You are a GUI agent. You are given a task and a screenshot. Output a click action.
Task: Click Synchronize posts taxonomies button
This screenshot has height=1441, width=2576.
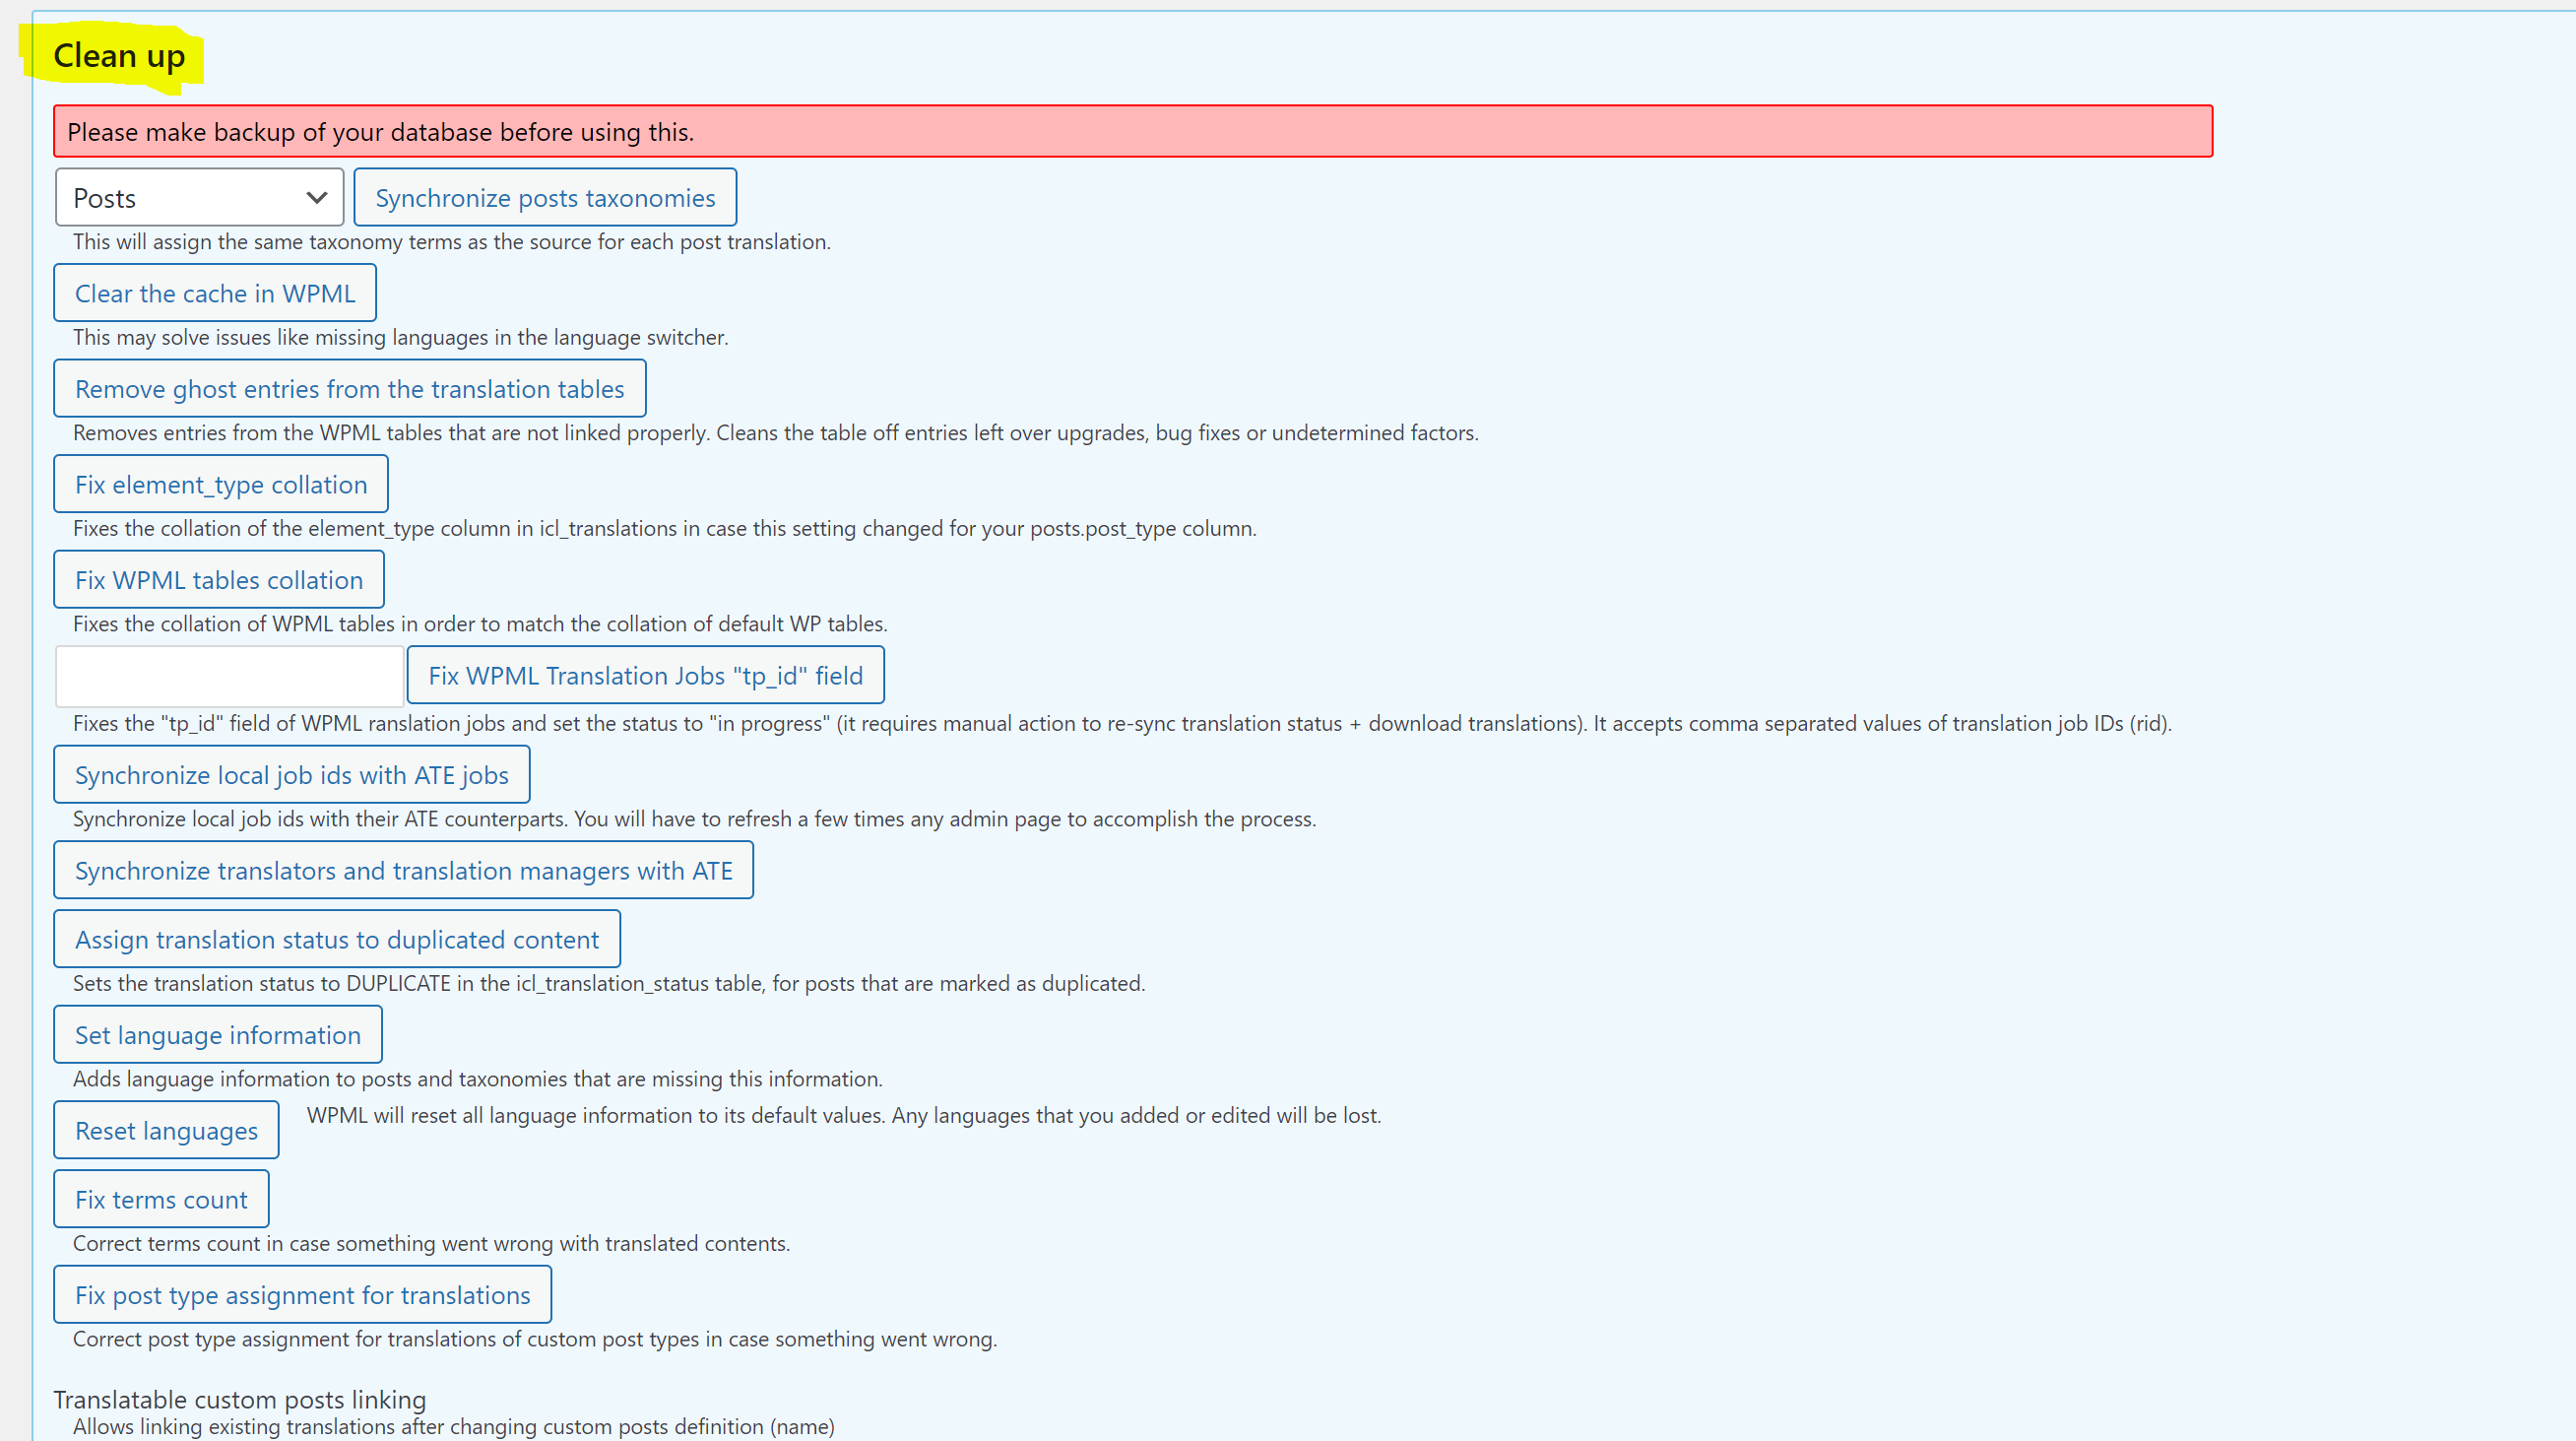(545, 197)
